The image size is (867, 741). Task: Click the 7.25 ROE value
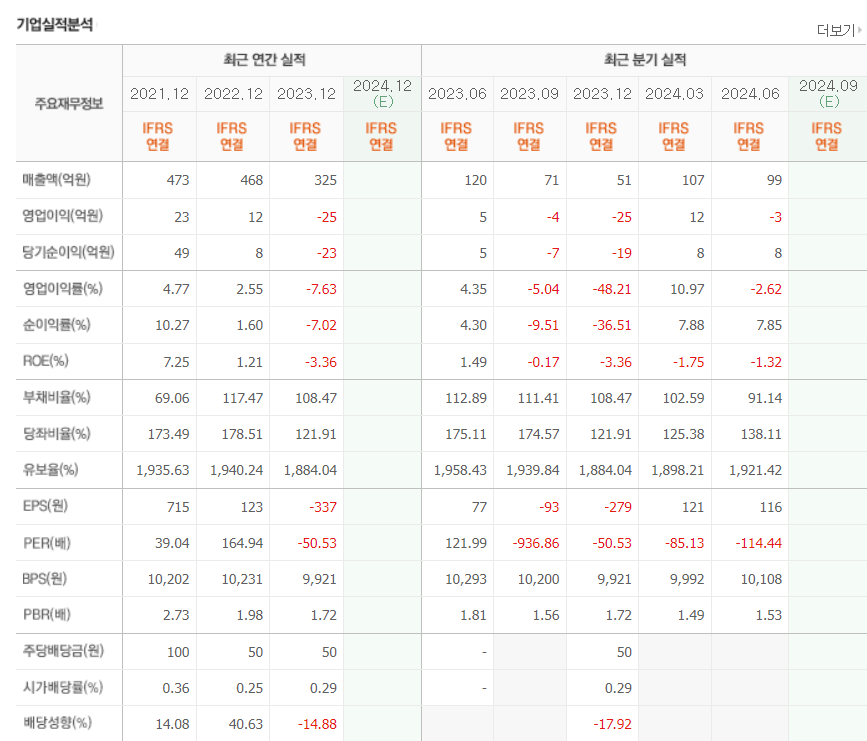pos(176,362)
